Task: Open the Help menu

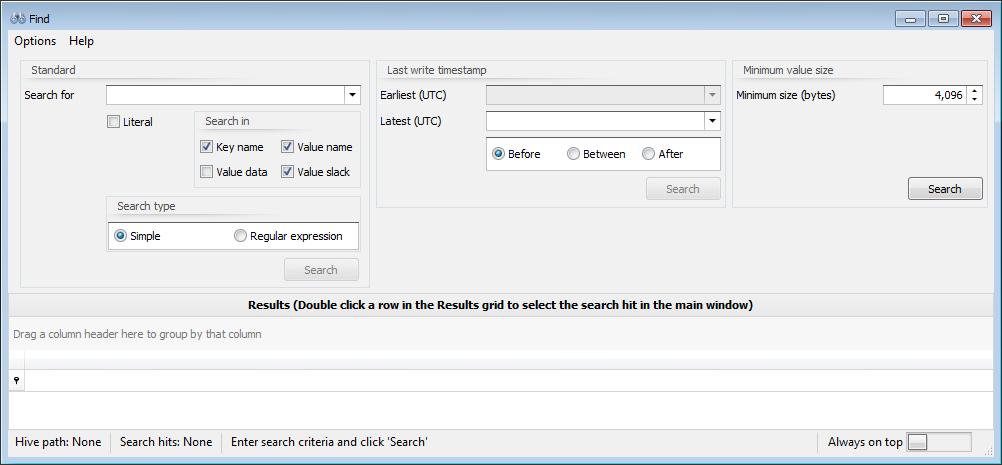Action: 81,41
